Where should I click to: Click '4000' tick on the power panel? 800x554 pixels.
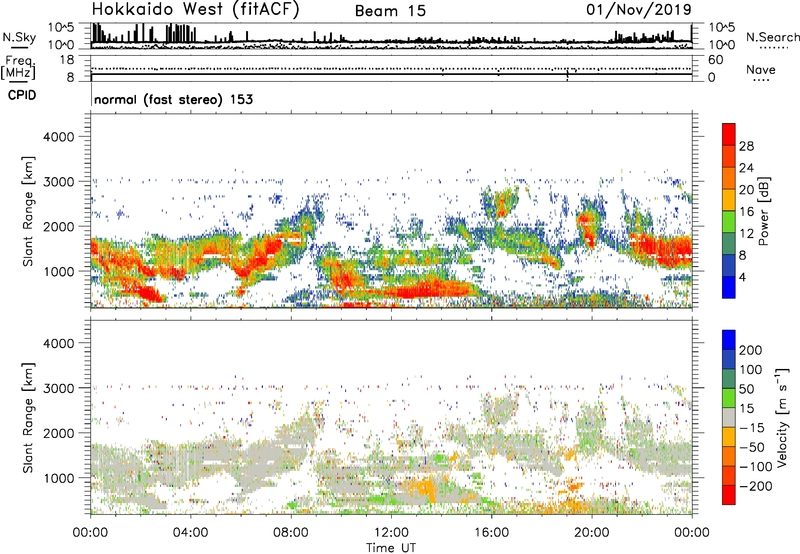coord(58,137)
